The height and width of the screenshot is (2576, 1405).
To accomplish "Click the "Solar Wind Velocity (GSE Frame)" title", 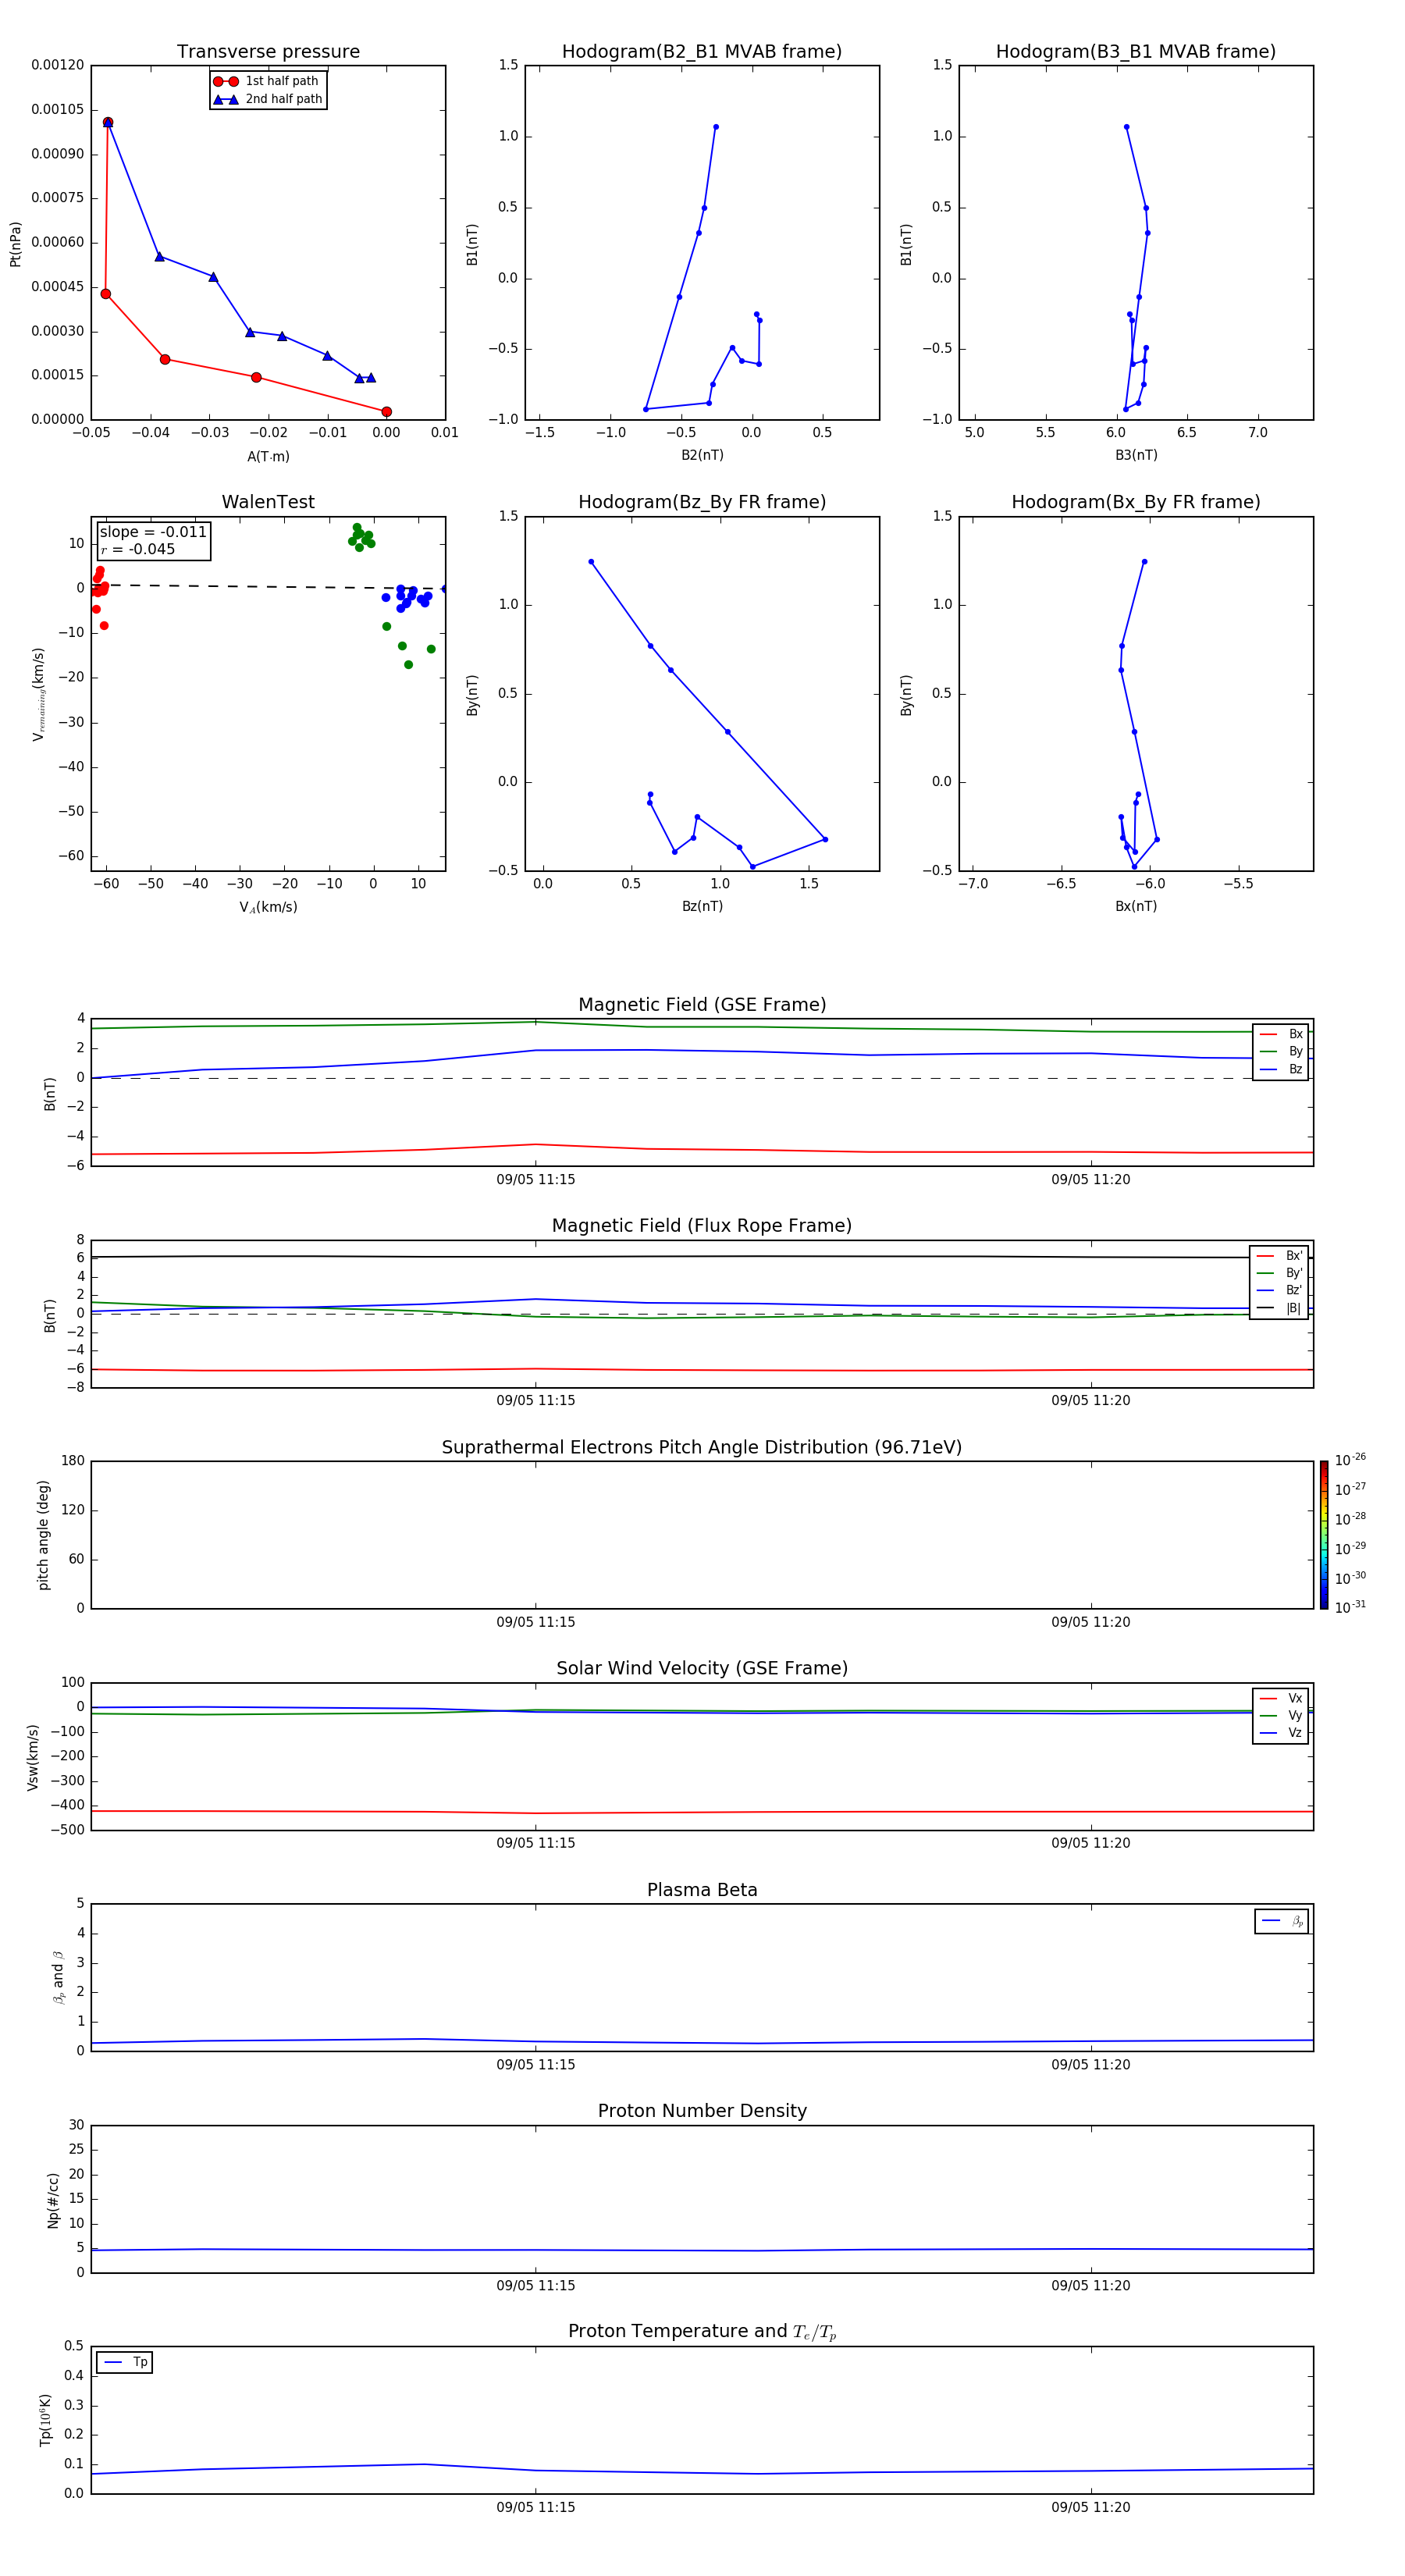I will pos(702,1668).
